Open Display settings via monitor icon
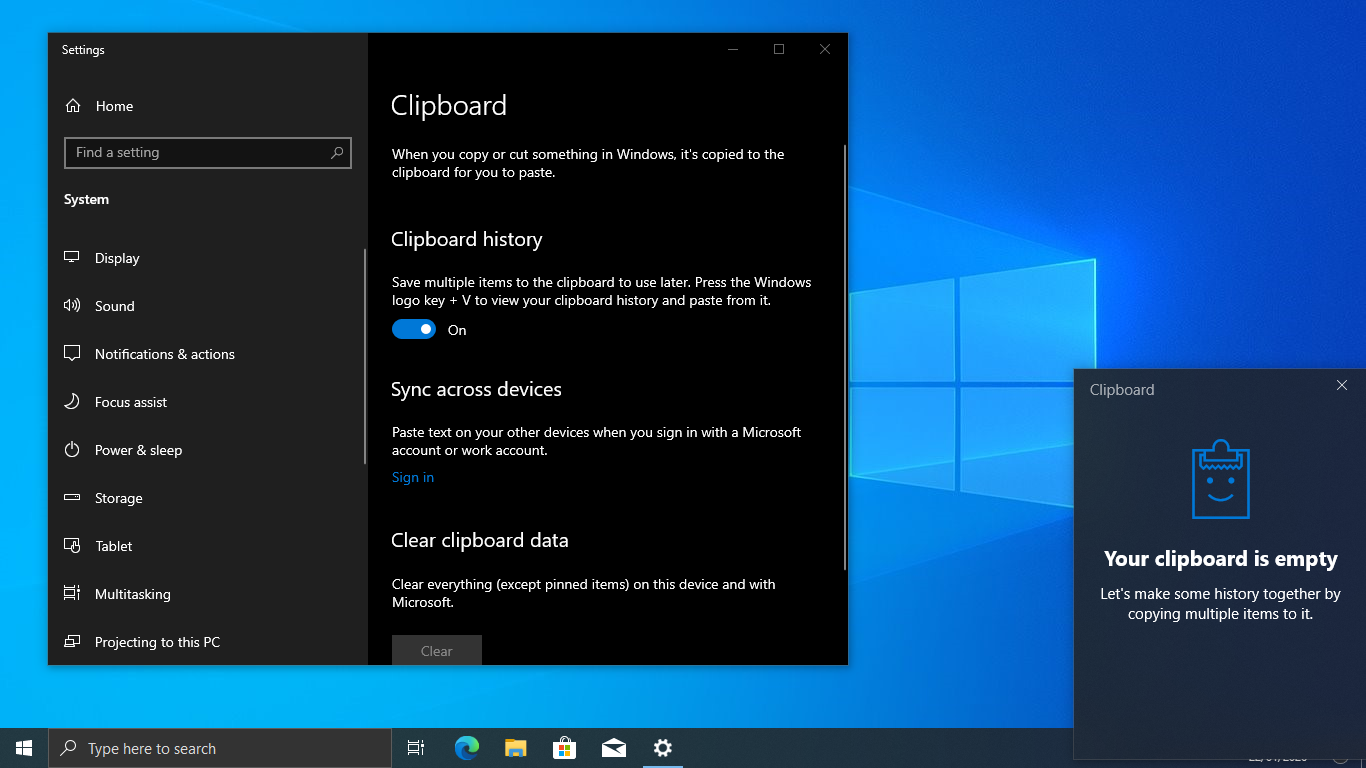The image size is (1366, 768). pos(72,258)
